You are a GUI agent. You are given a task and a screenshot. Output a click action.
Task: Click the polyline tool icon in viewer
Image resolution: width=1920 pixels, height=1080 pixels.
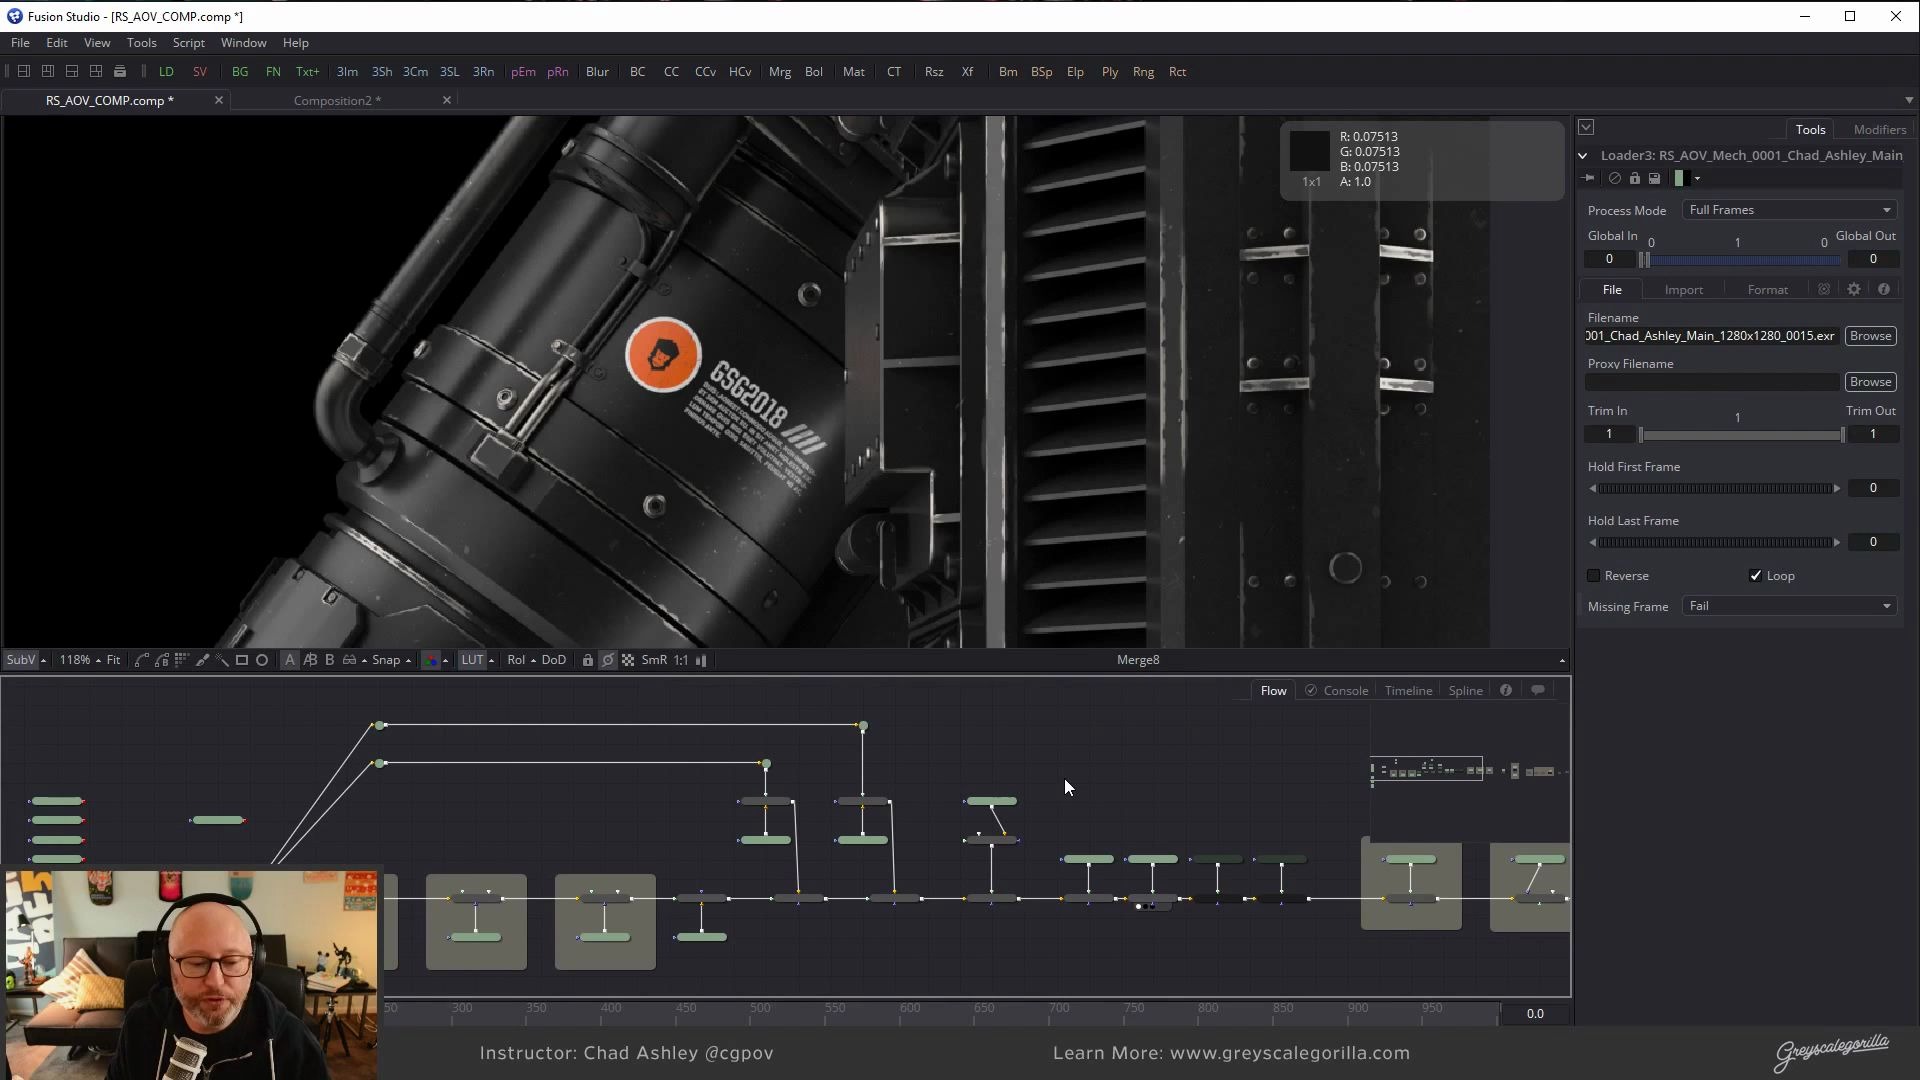[142, 660]
